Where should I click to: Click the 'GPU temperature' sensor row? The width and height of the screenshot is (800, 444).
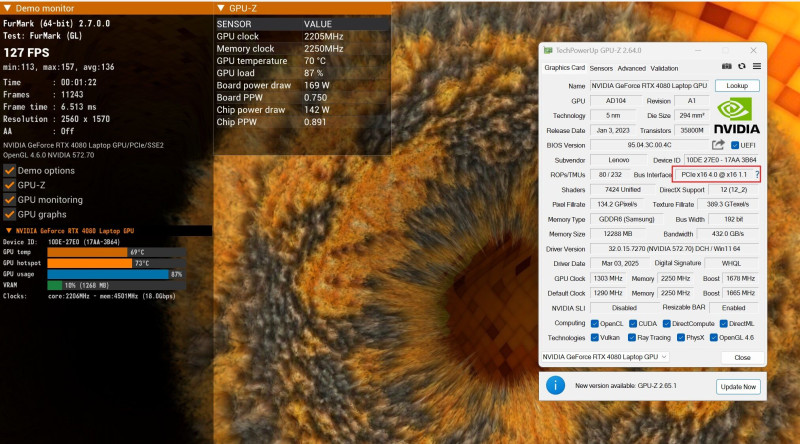(x=302, y=61)
